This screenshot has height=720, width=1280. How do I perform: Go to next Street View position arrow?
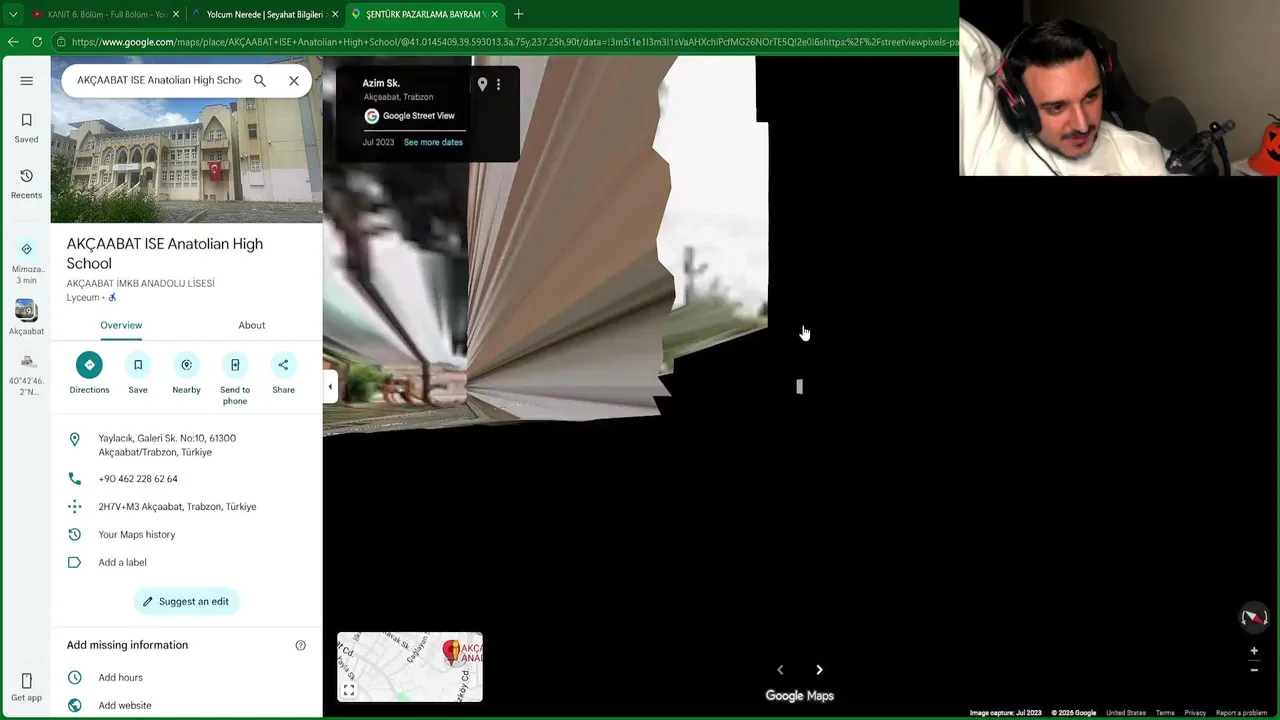[819, 670]
